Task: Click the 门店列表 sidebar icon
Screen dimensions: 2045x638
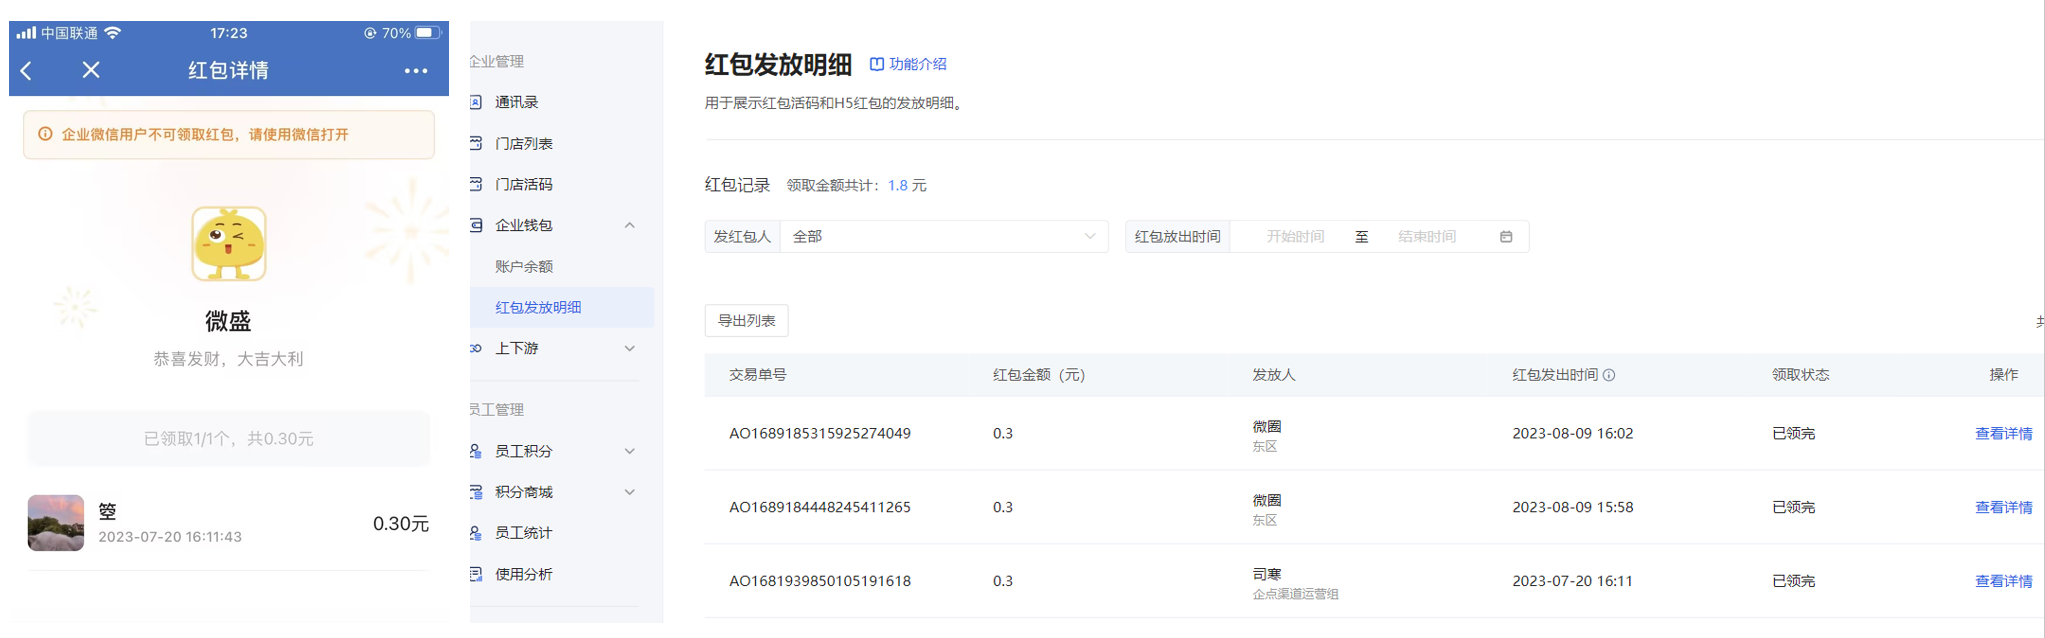Action: click(477, 143)
